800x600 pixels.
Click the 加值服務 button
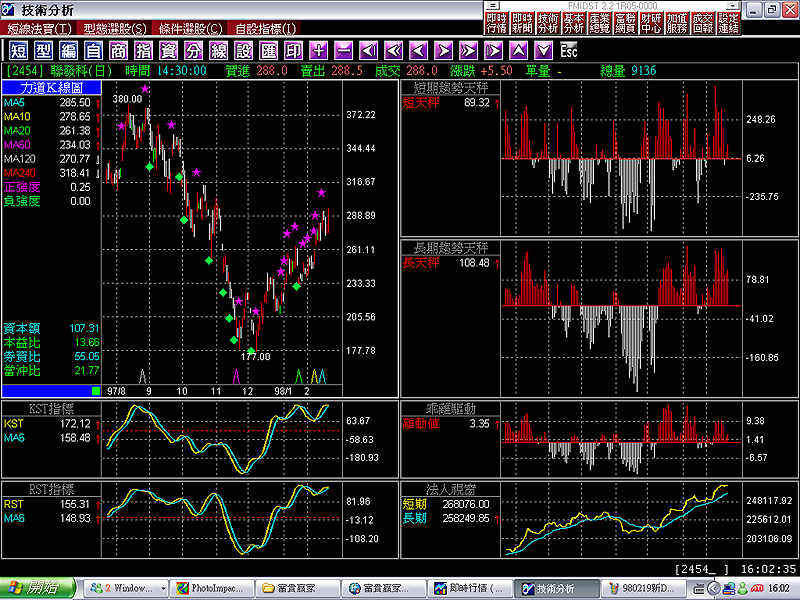pos(677,23)
